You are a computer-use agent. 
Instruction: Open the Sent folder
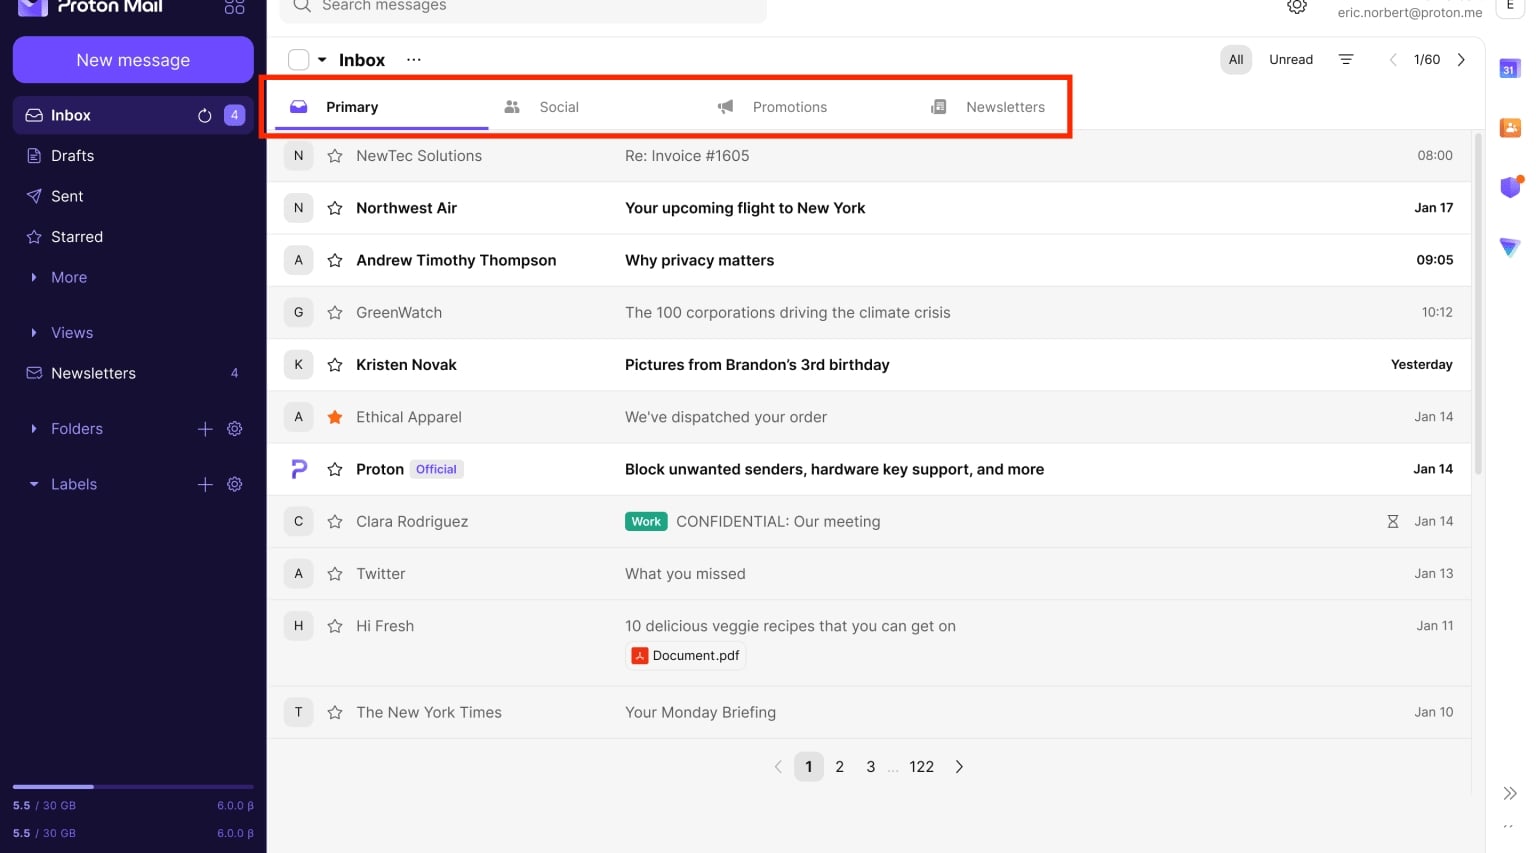(x=133, y=197)
